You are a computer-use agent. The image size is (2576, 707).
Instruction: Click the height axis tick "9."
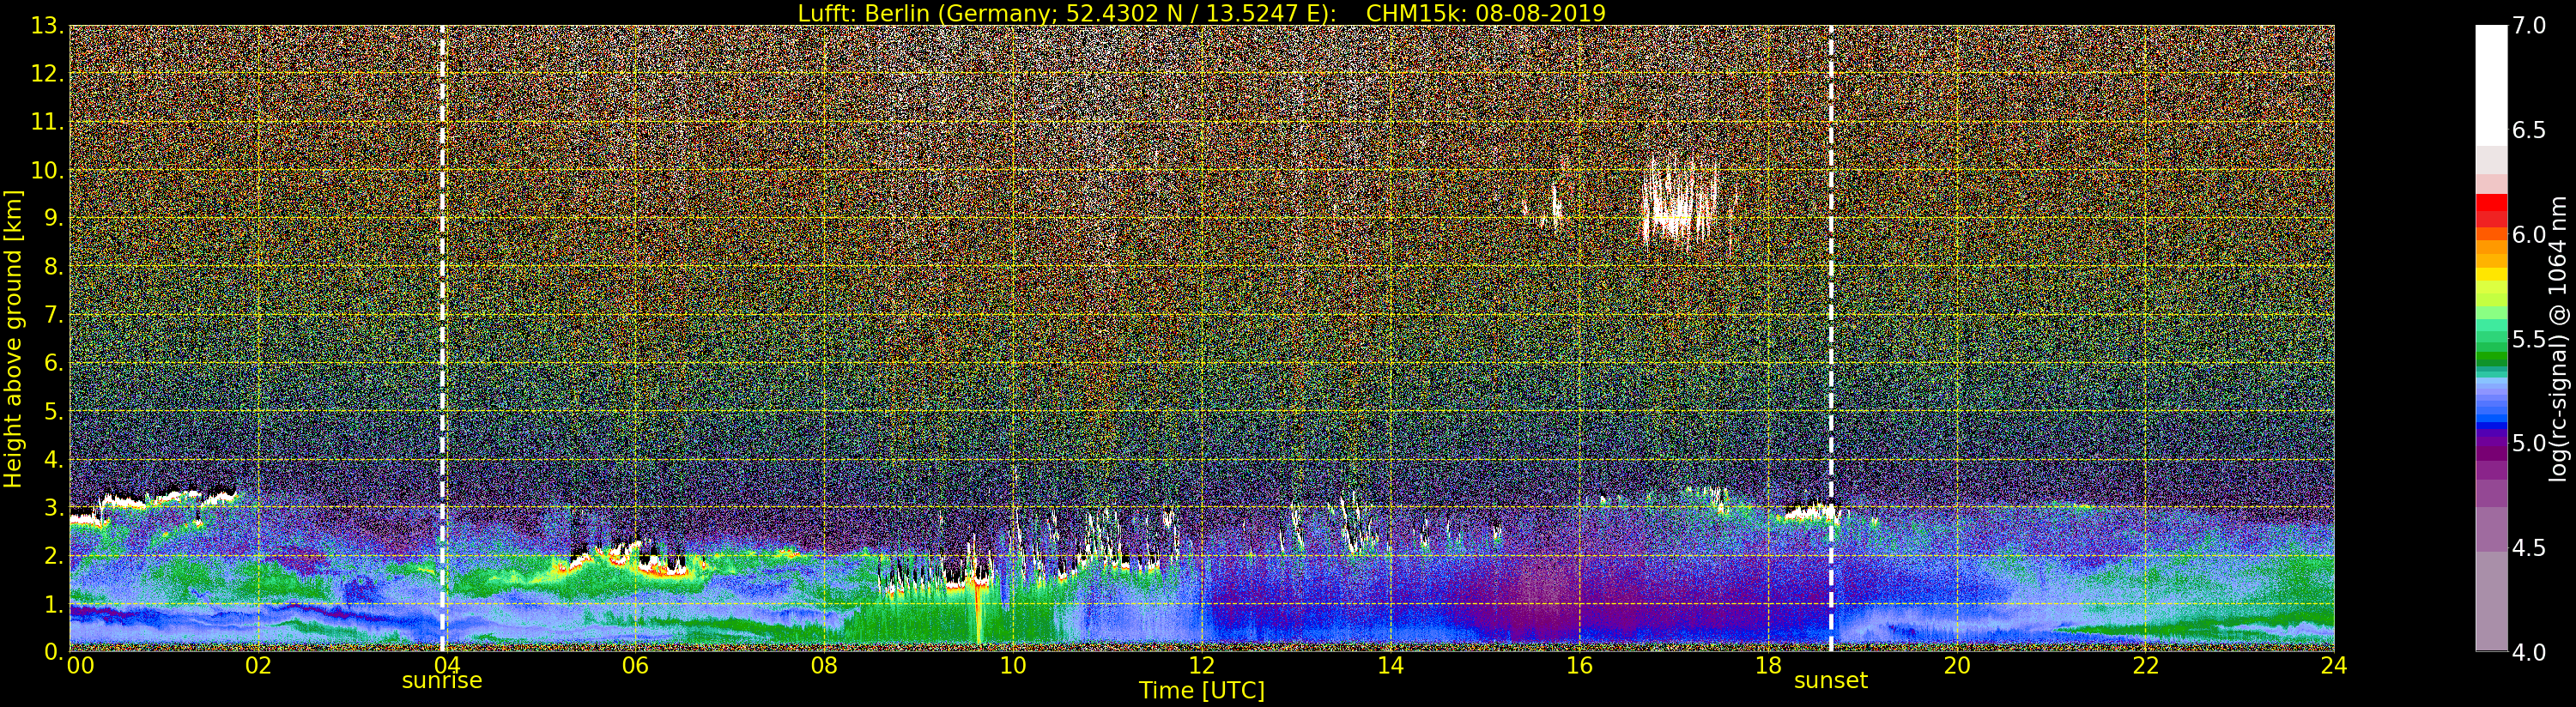tap(52, 218)
